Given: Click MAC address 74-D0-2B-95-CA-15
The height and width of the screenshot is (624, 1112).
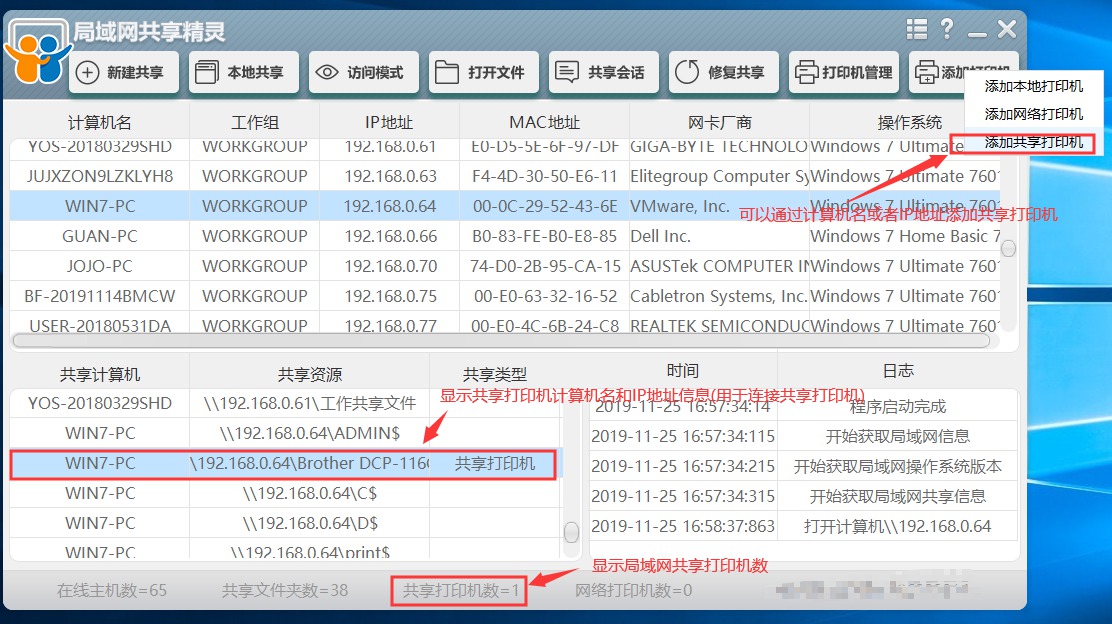Looking at the screenshot, I should pos(545,266).
